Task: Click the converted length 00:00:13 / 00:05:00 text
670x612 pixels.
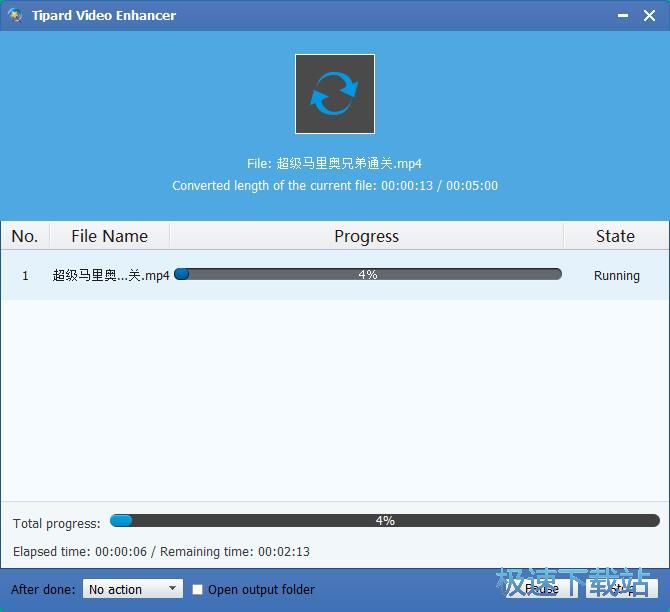Action: pyautogui.click(x=335, y=185)
